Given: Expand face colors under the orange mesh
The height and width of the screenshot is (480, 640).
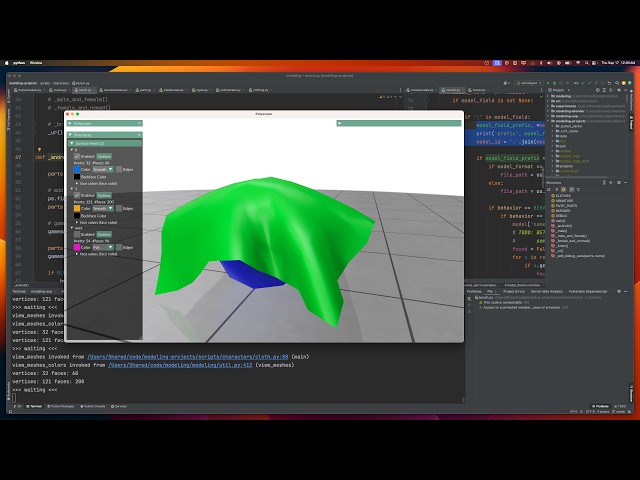Looking at the screenshot, I should coord(77,222).
